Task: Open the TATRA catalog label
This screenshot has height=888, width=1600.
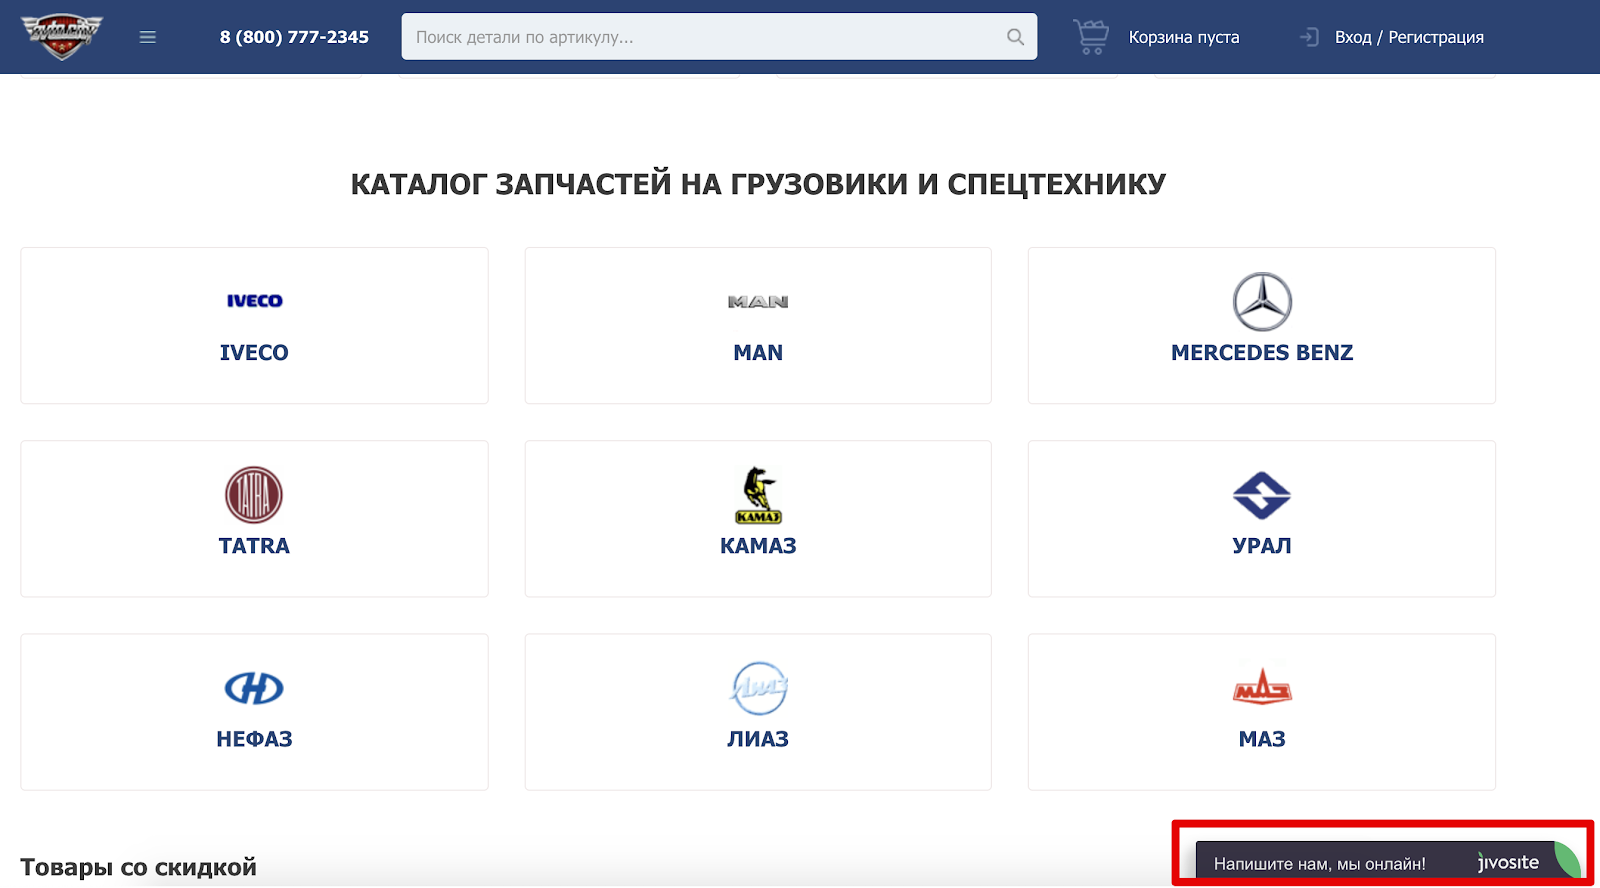Action: [x=254, y=546]
